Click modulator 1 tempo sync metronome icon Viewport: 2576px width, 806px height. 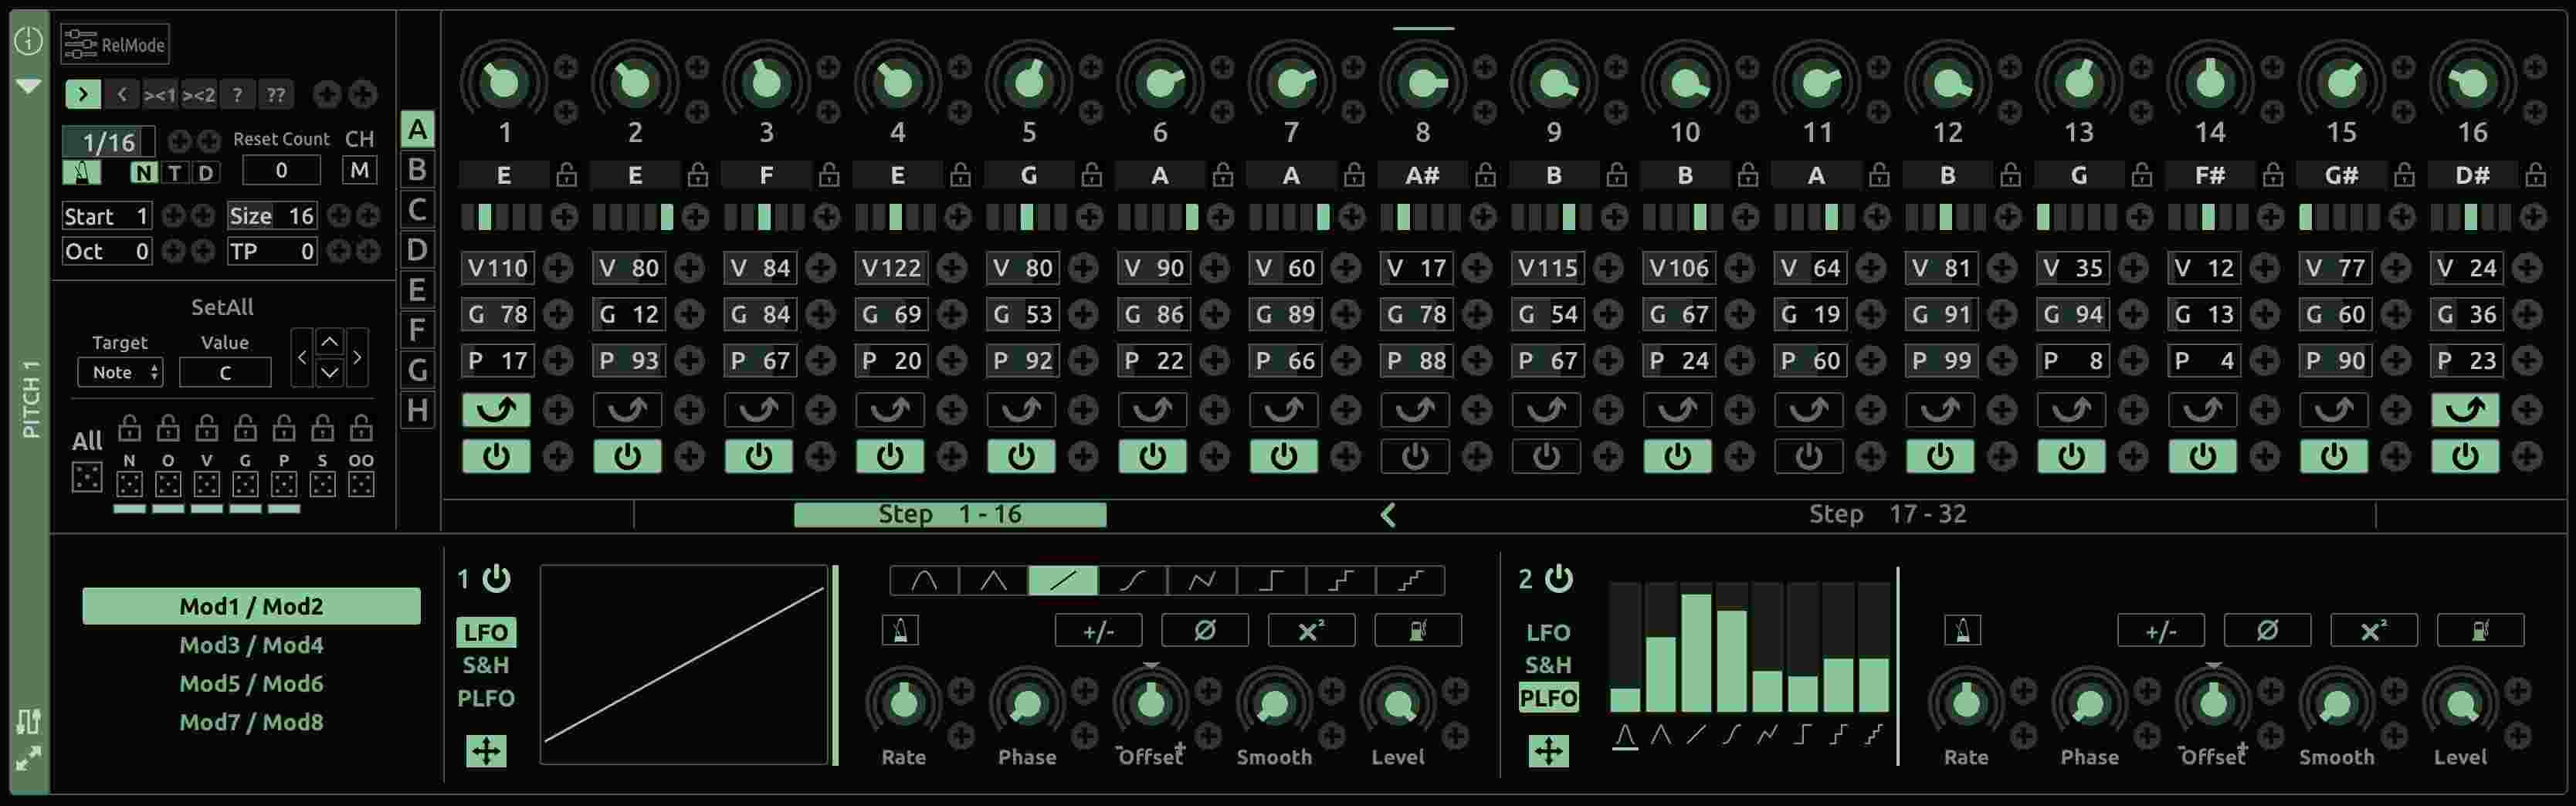(900, 631)
